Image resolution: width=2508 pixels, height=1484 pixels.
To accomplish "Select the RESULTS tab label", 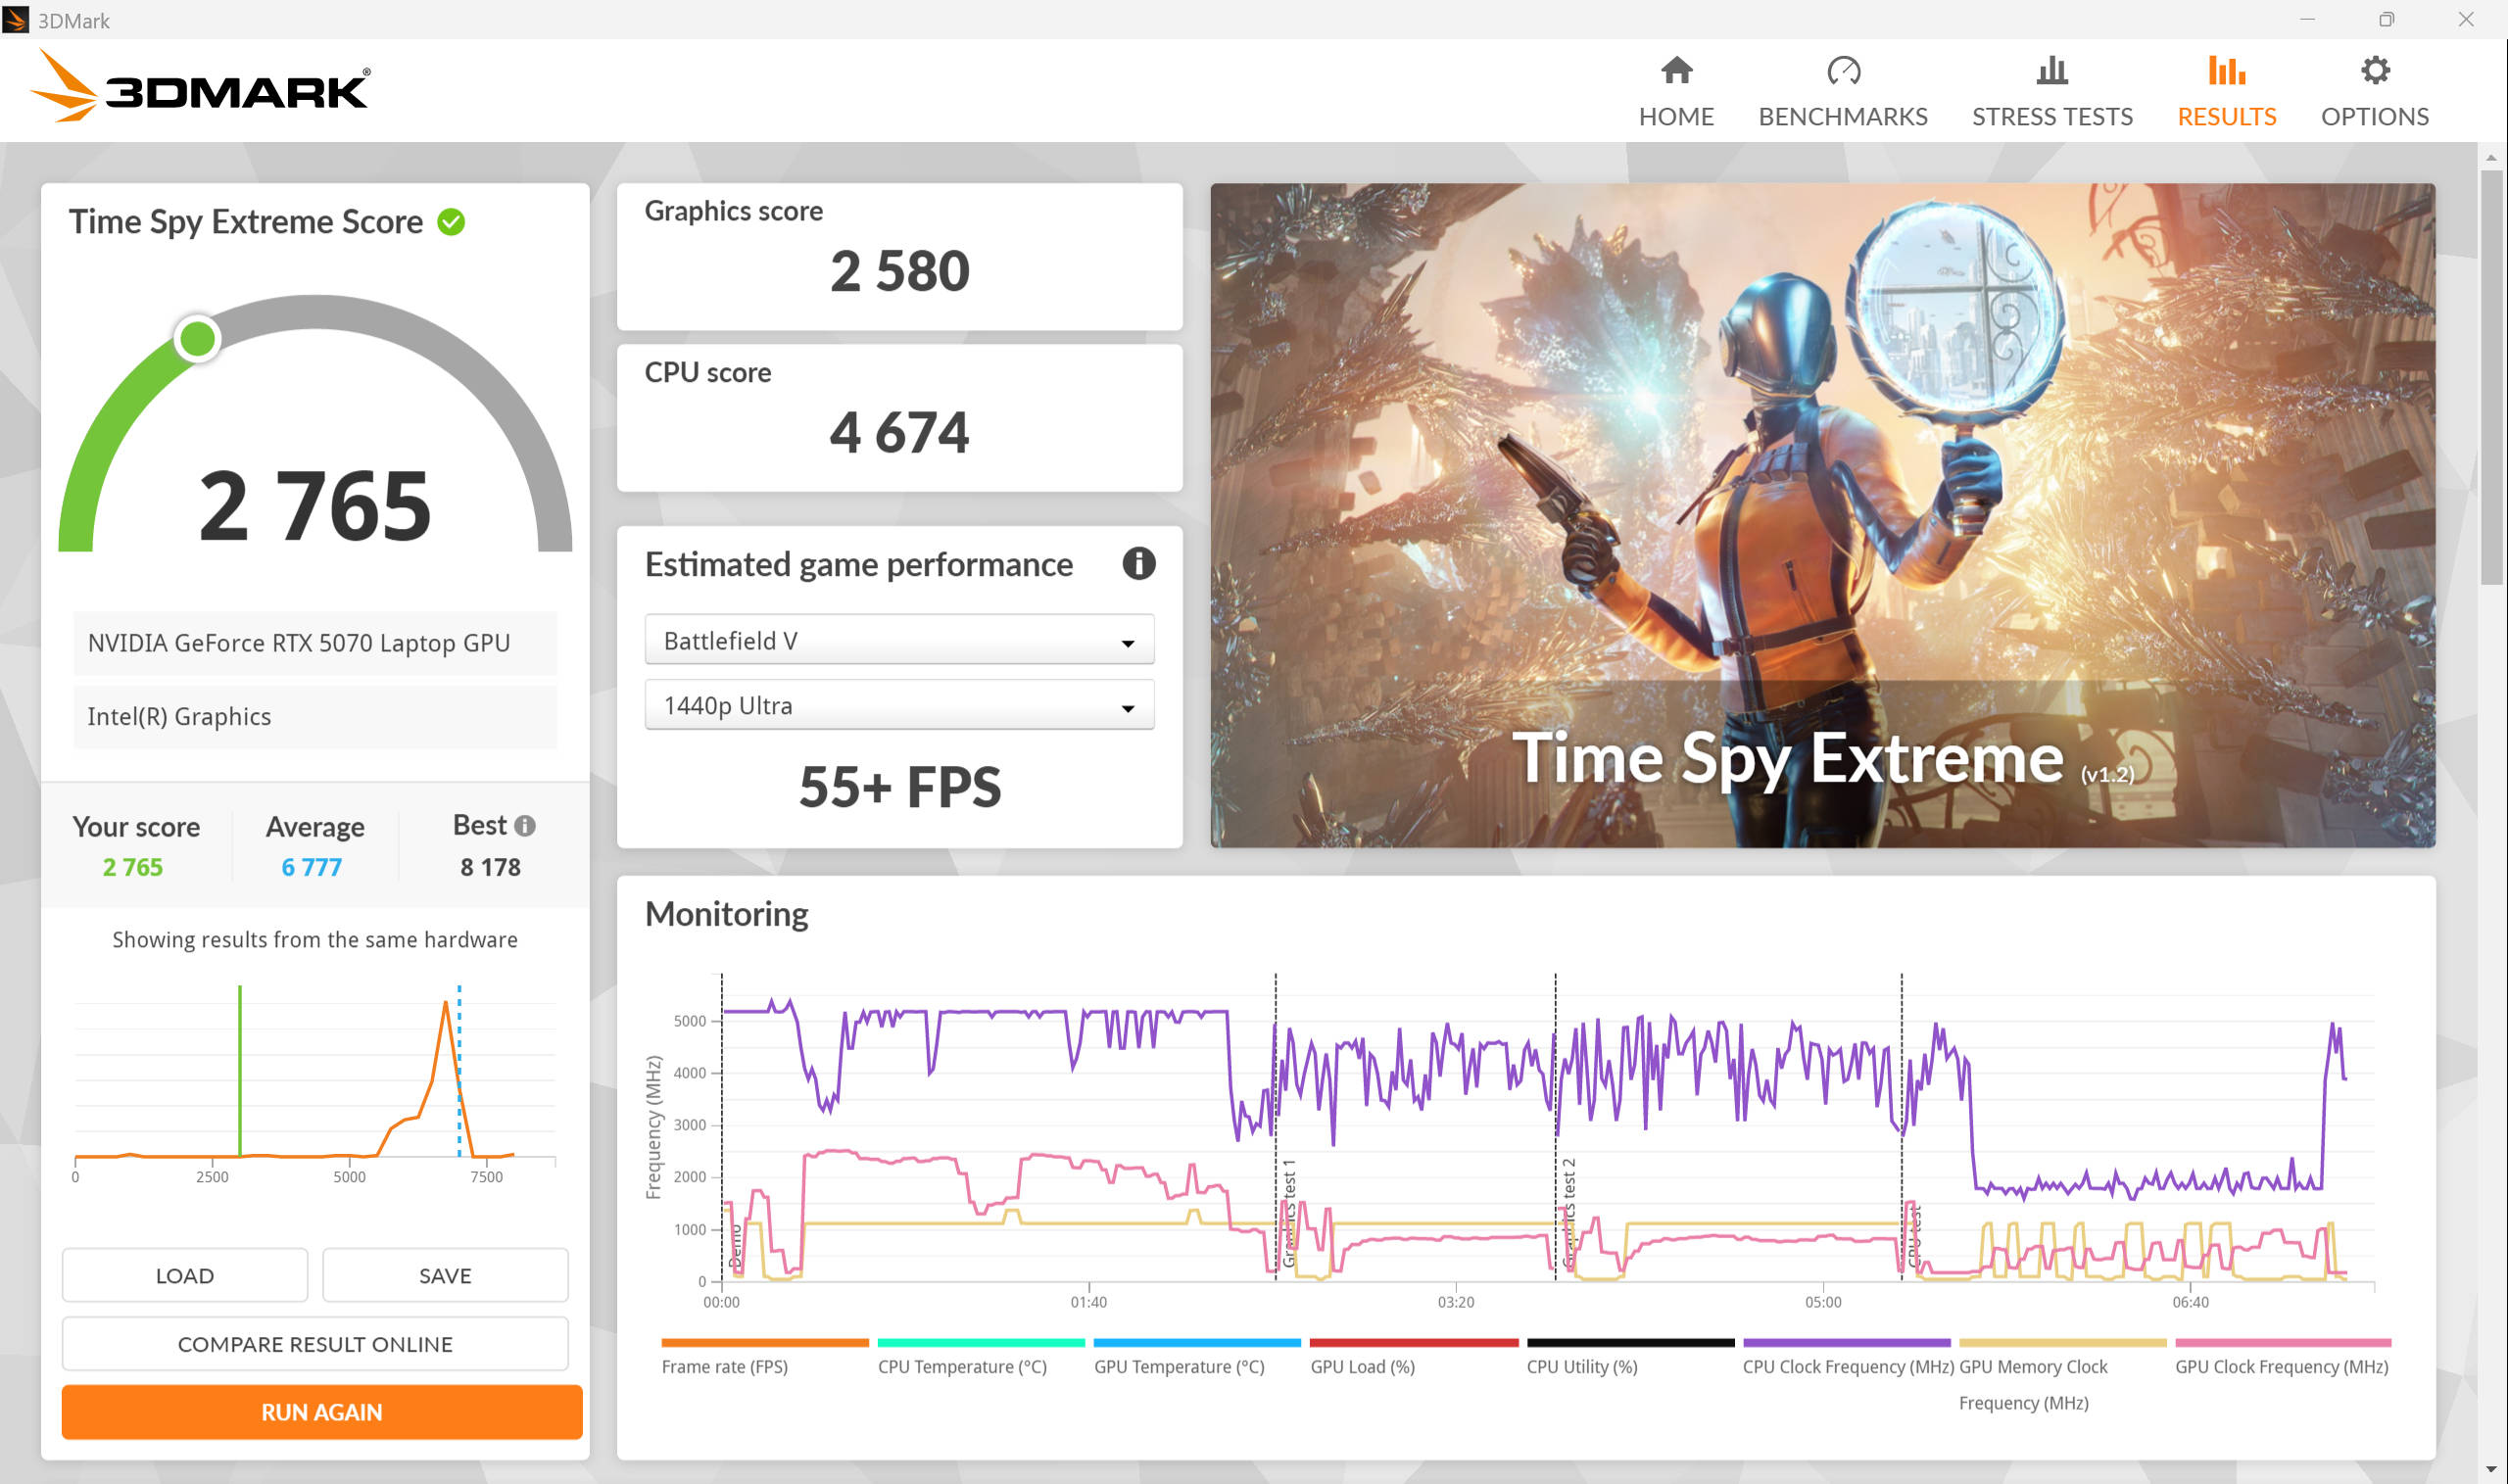I will pos(2227,116).
